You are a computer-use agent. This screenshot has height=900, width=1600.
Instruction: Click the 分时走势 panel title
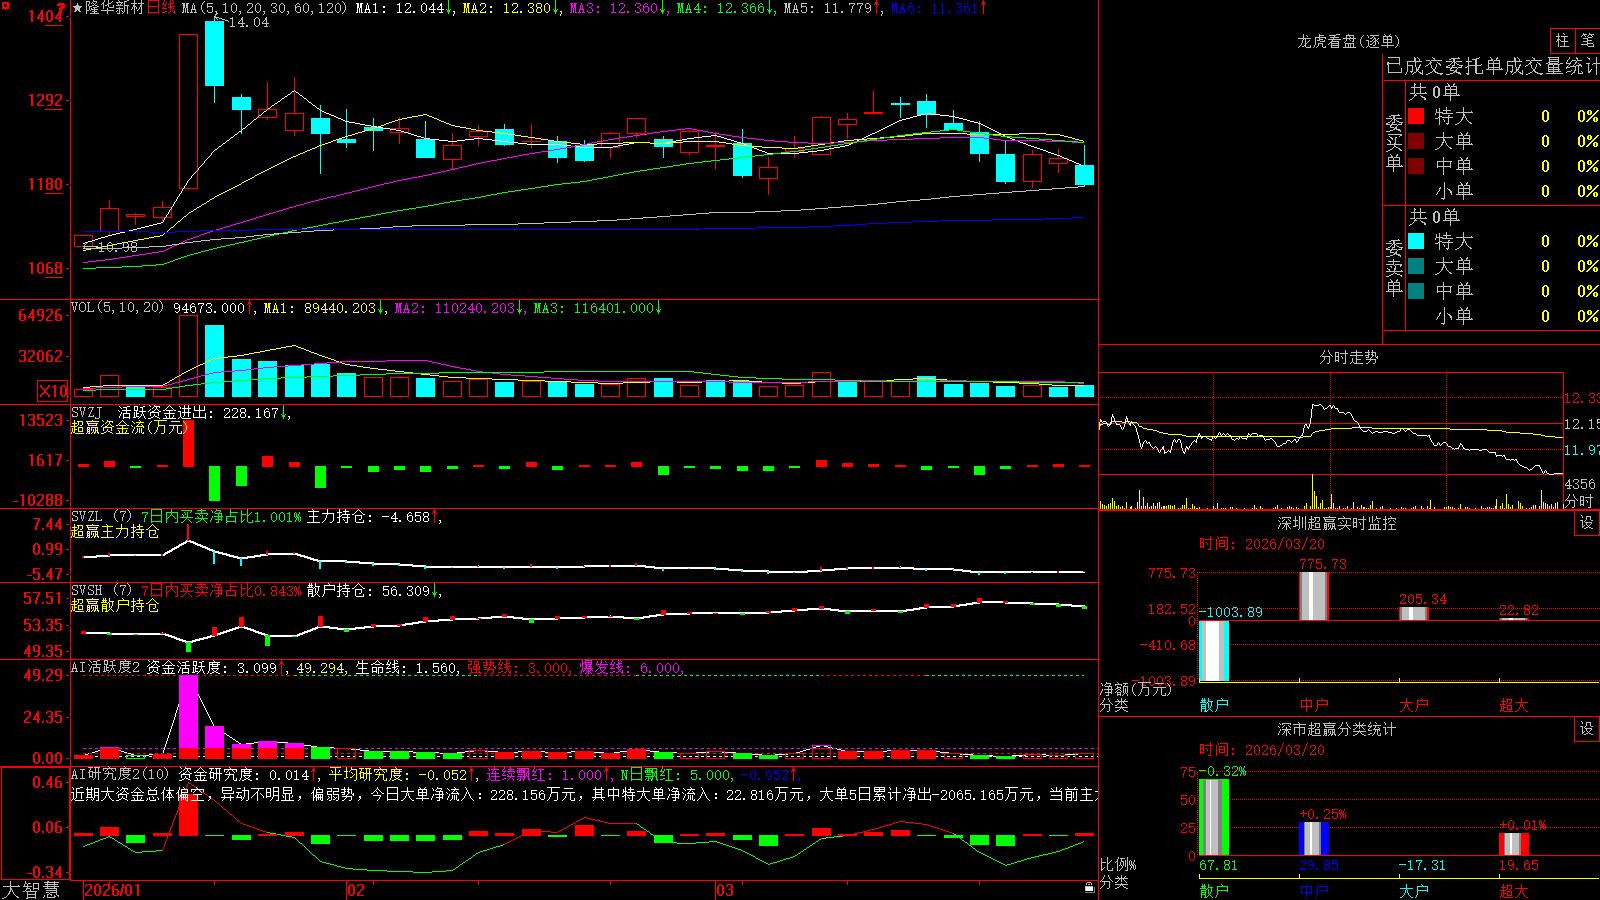coord(1348,357)
